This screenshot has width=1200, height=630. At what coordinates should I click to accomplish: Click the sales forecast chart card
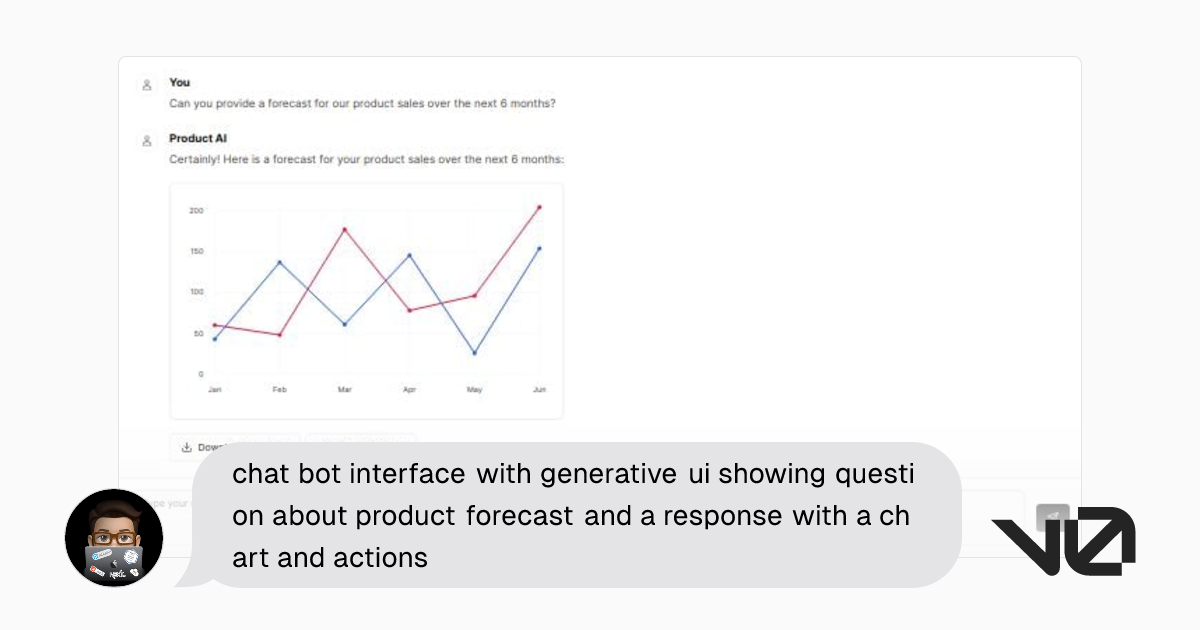366,298
